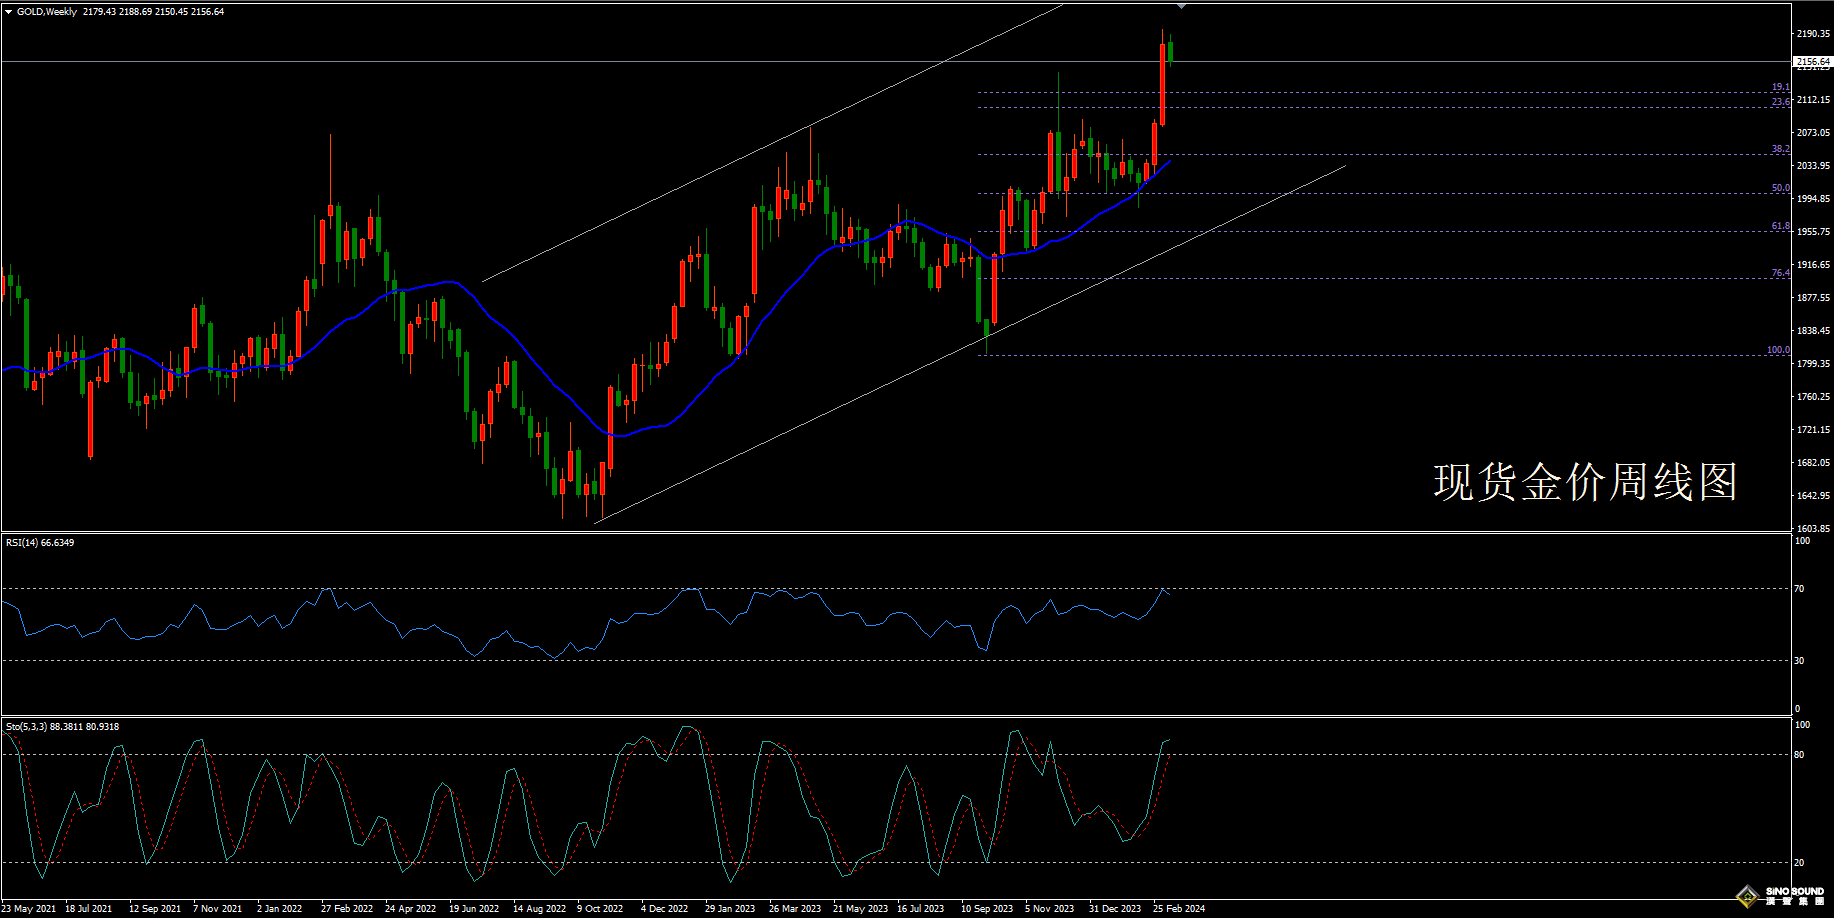The width and height of the screenshot is (1834, 918).
Task: Click the 现货金价周线图 chart title text
Action: [x=1585, y=482]
